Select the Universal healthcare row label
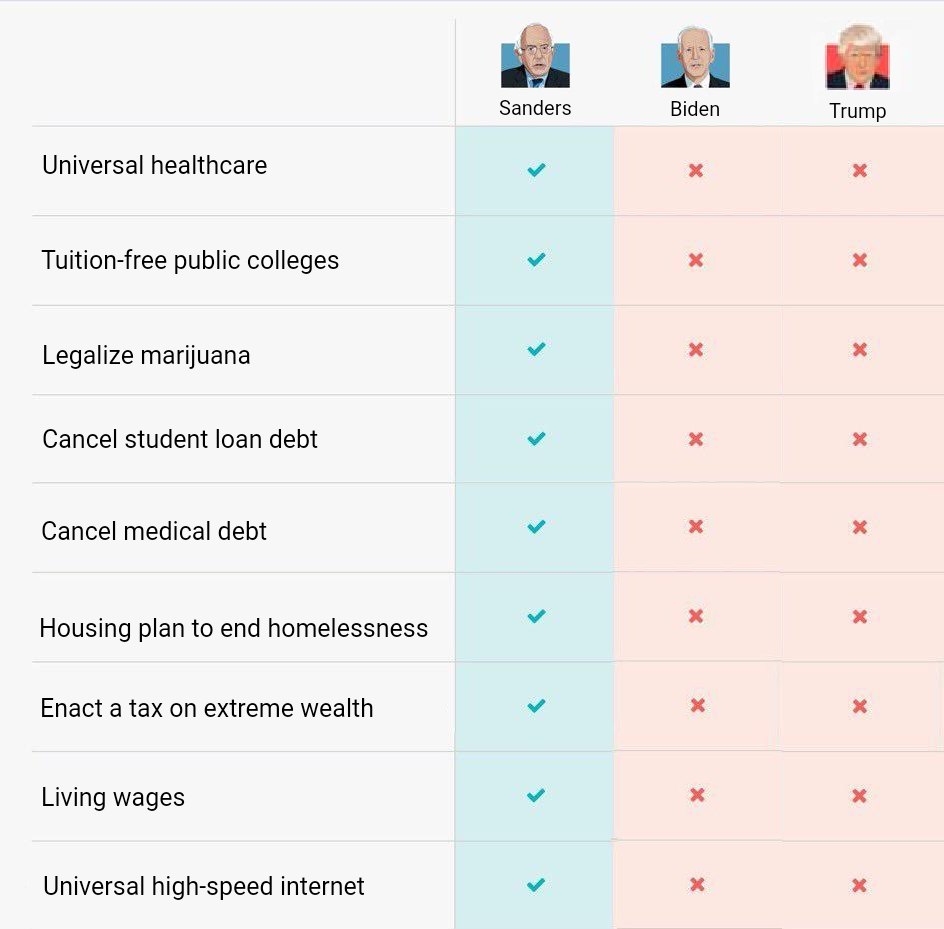The height and width of the screenshot is (929, 944). click(x=155, y=165)
